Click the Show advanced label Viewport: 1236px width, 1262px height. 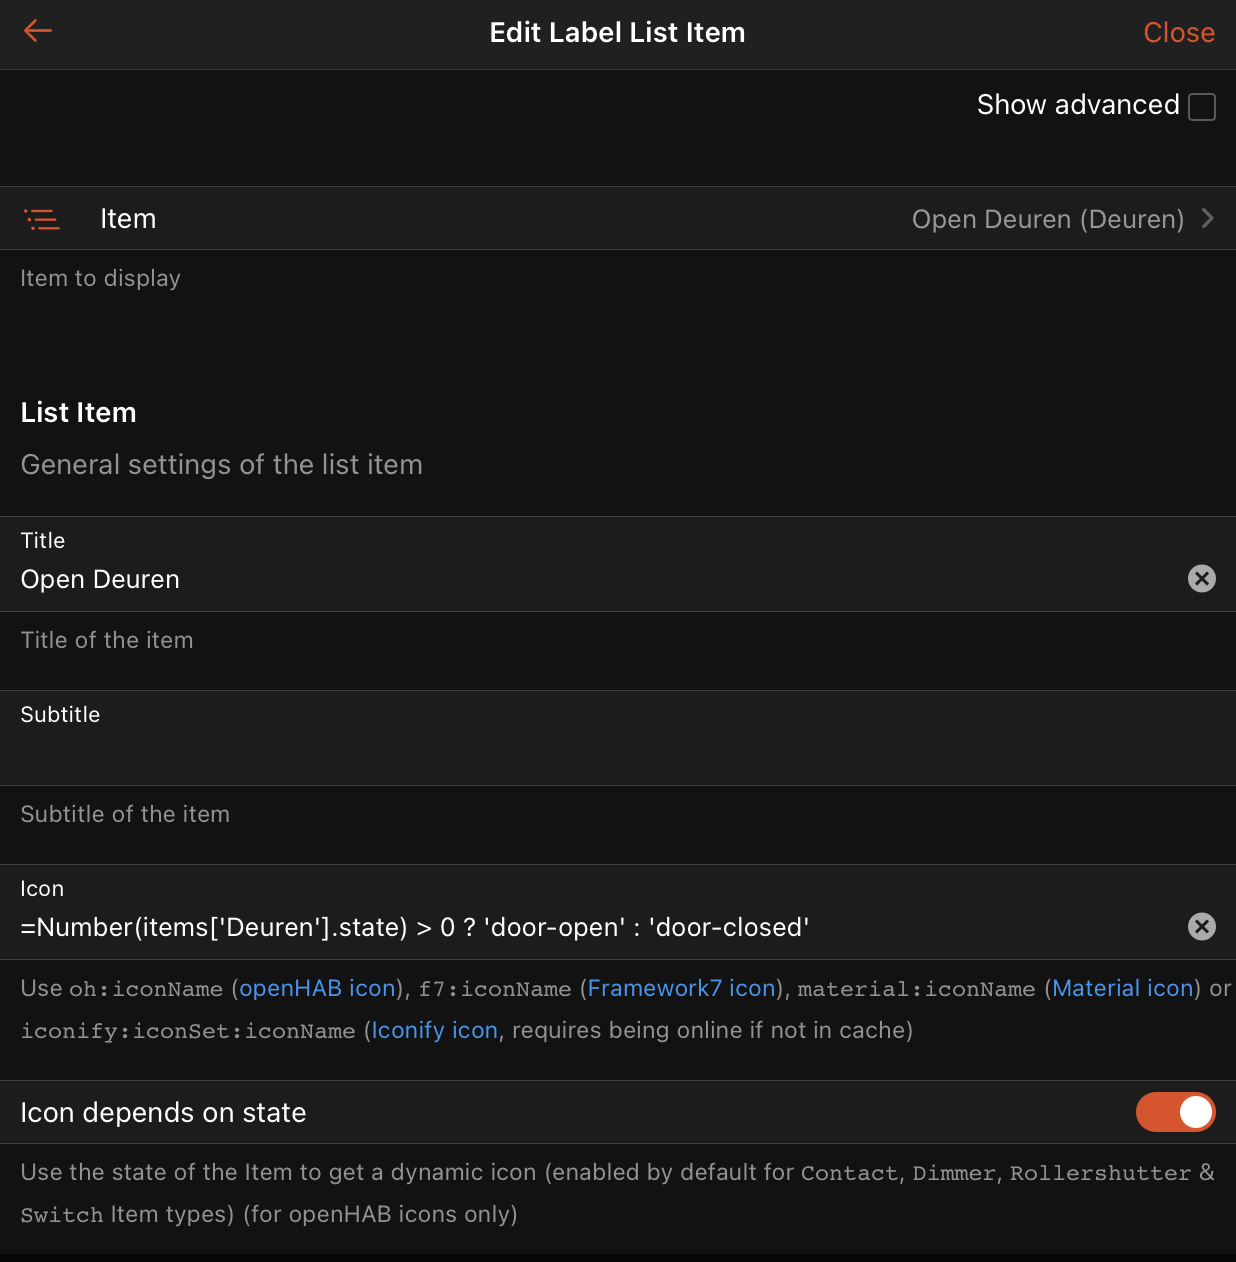(x=1077, y=105)
